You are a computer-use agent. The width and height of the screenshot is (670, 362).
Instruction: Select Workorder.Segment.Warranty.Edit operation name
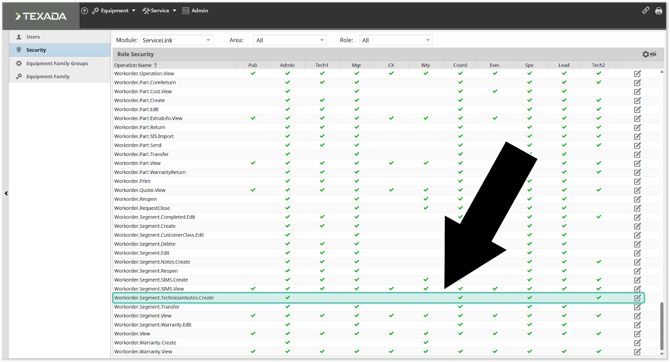tap(153, 325)
